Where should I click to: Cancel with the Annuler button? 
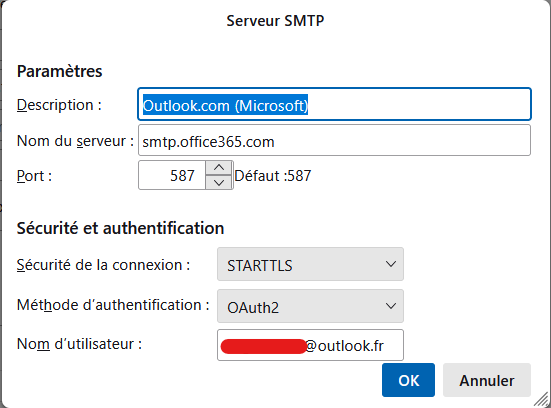(487, 380)
